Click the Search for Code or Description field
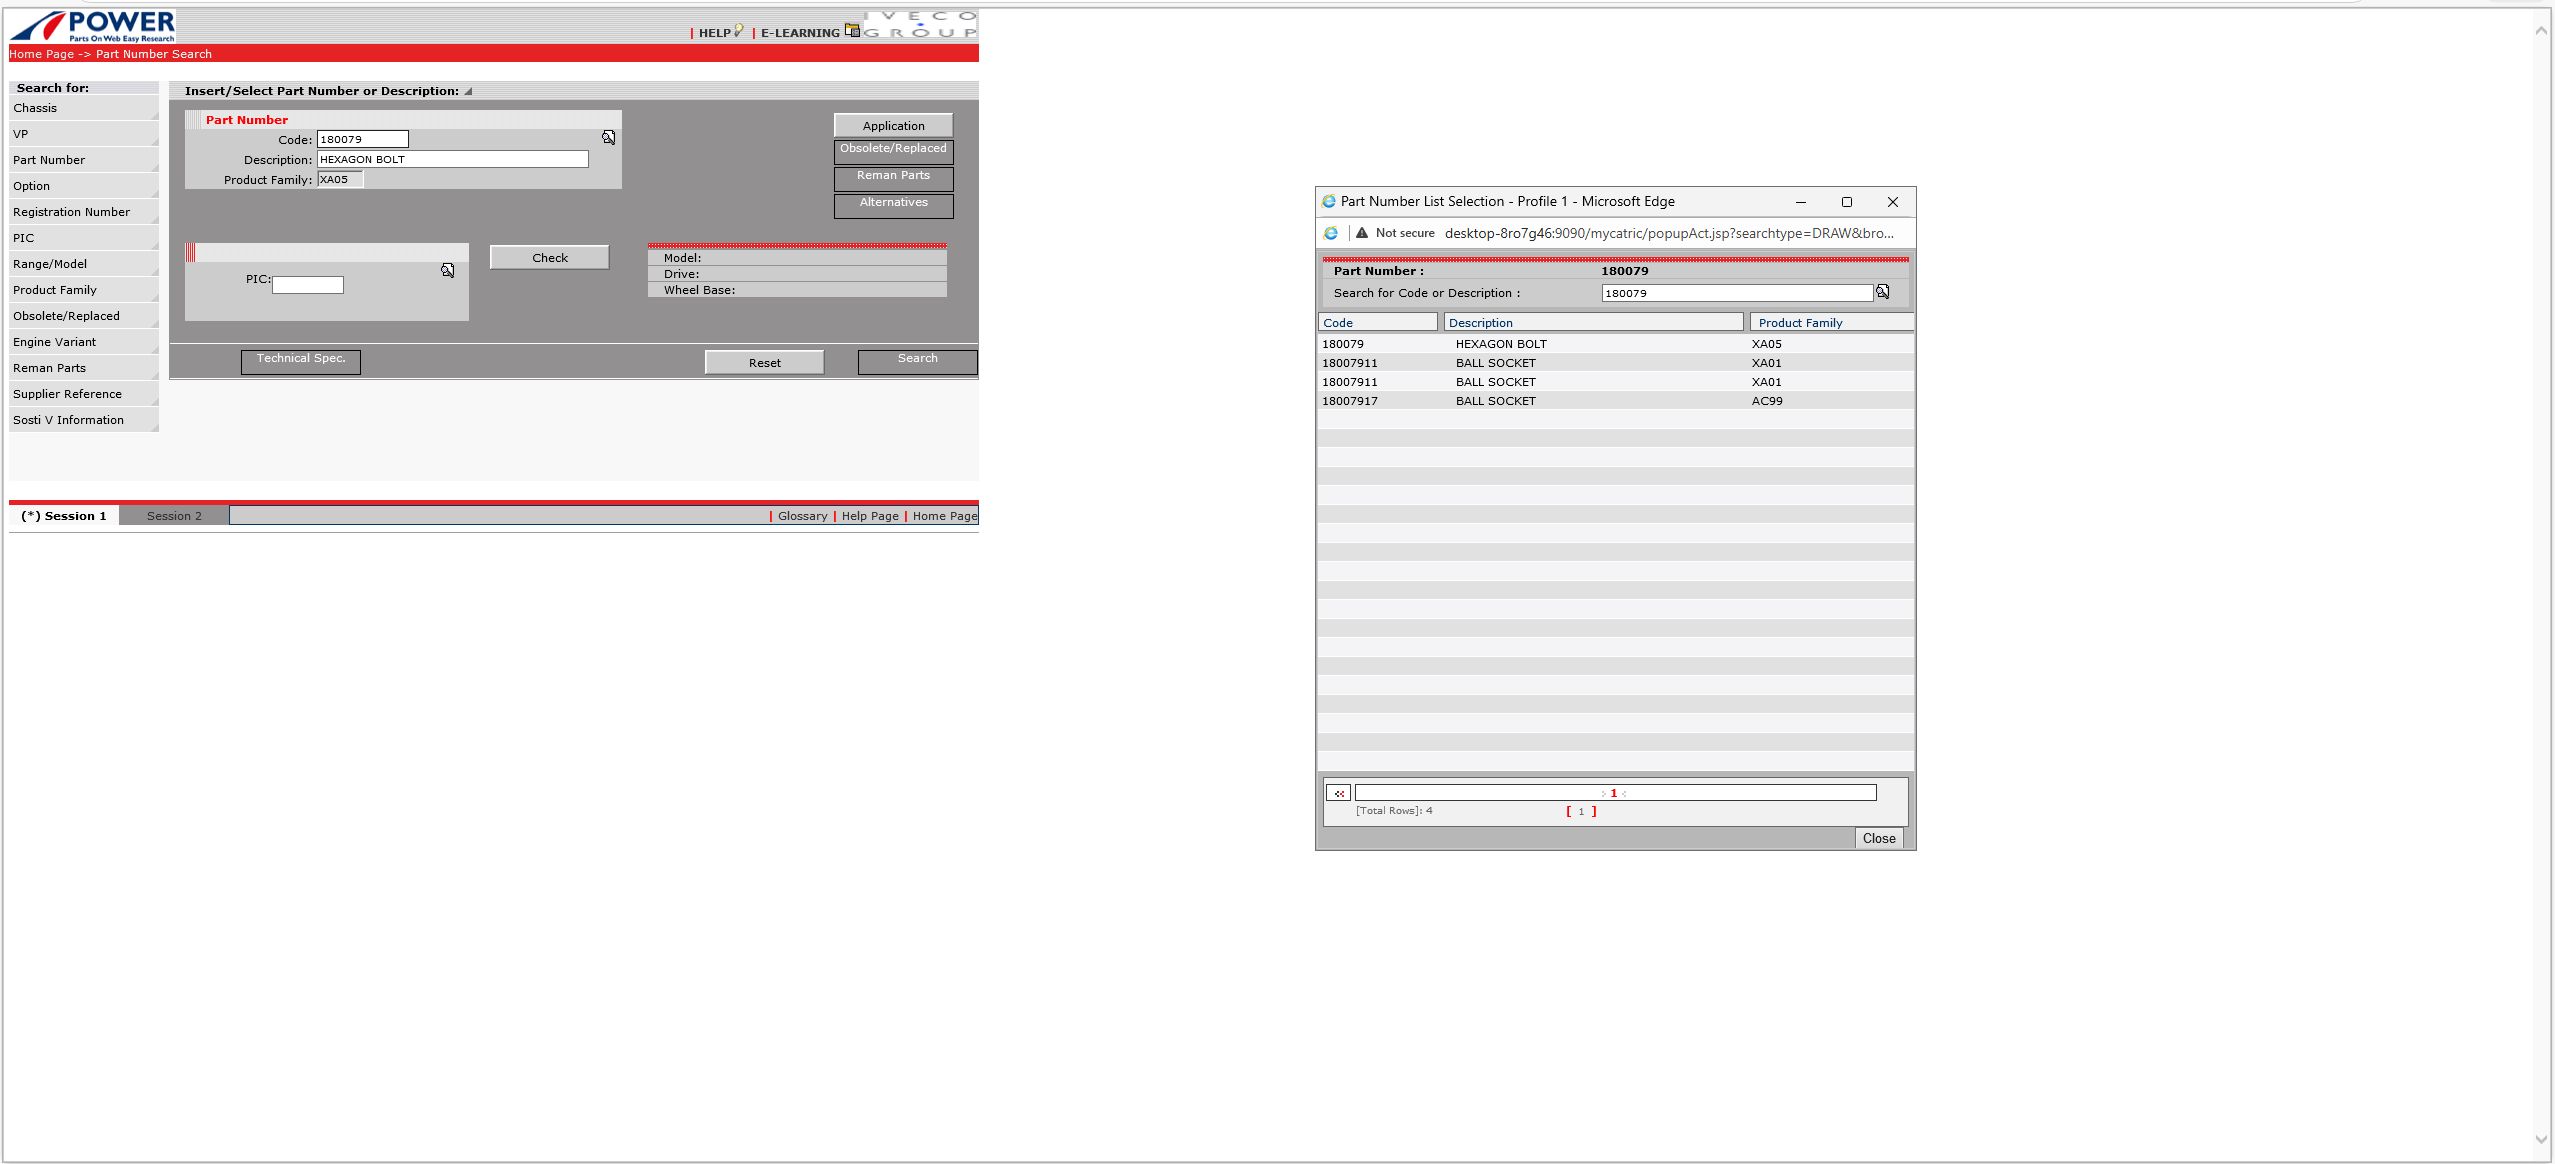Viewport: 2555px width, 1164px height. click(1736, 293)
